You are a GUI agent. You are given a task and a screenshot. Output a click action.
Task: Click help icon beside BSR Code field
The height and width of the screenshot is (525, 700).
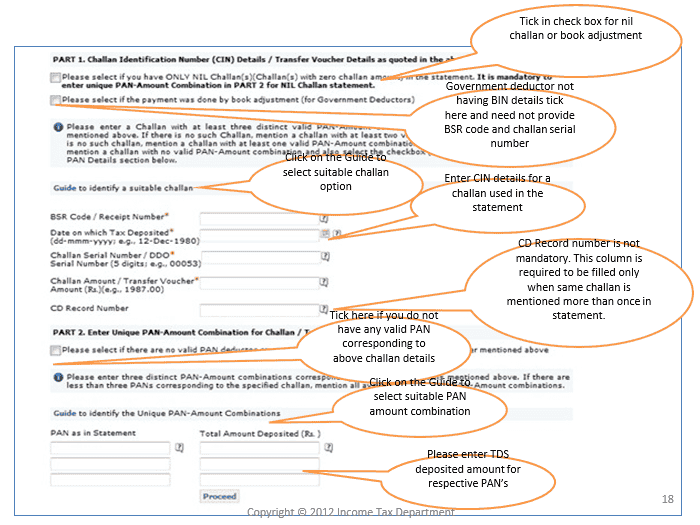tap(324, 219)
